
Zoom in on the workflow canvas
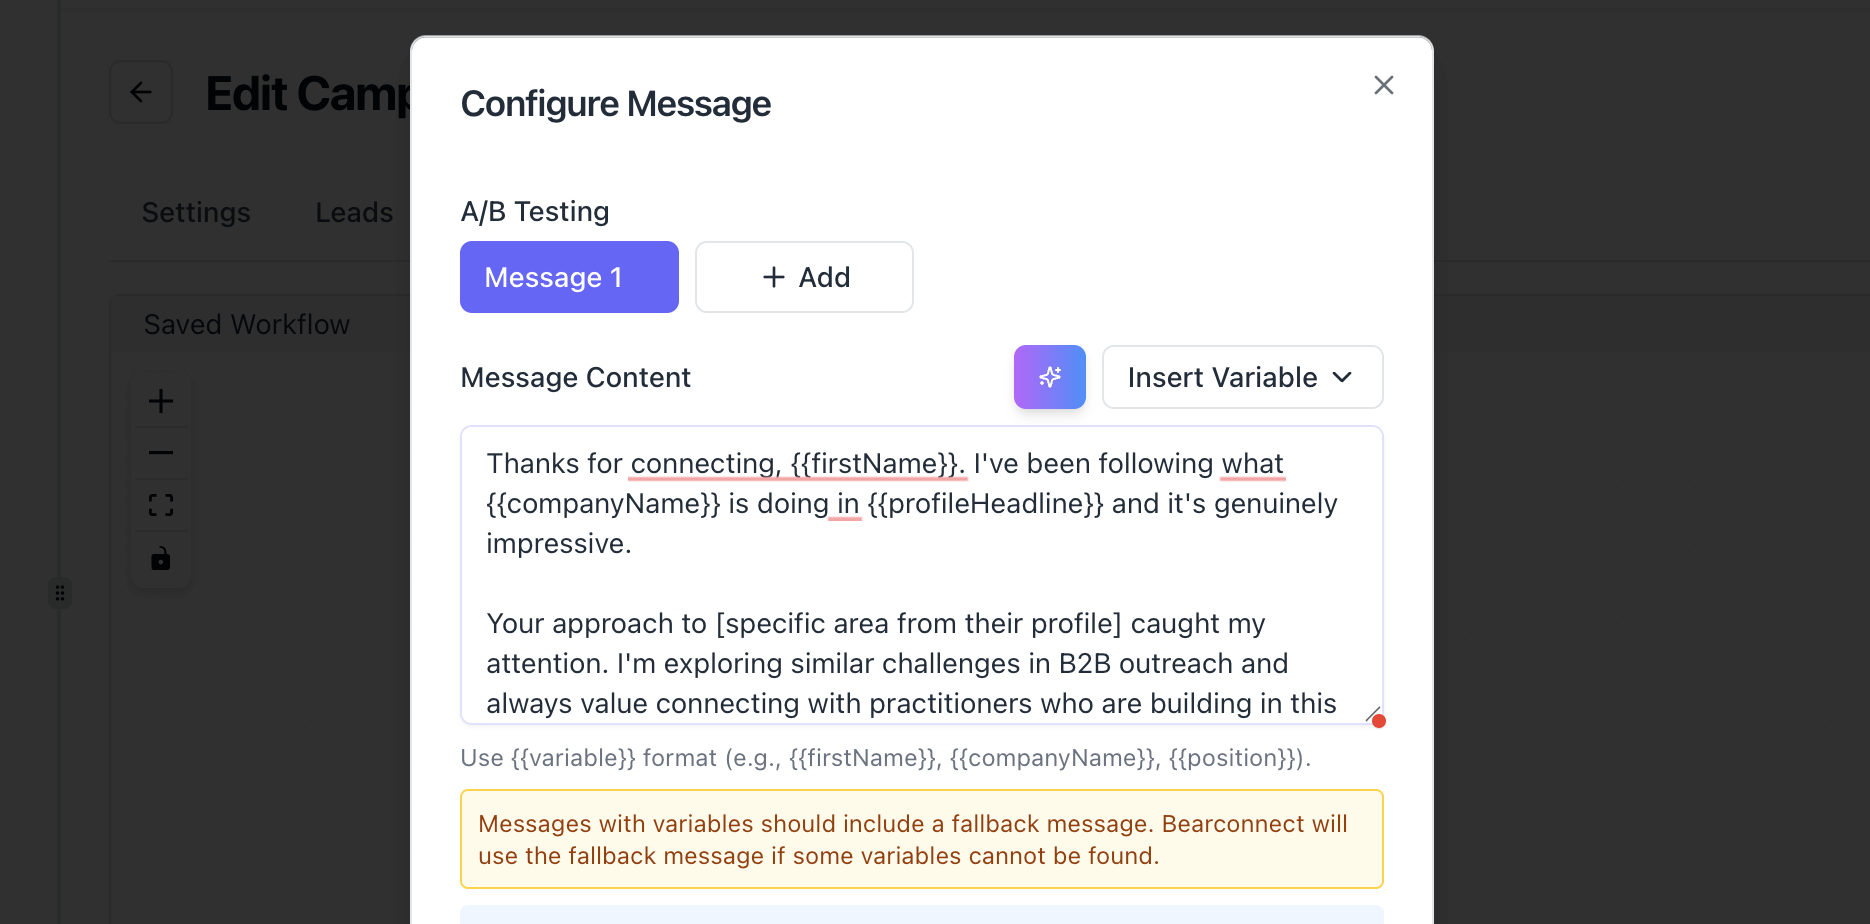point(161,401)
